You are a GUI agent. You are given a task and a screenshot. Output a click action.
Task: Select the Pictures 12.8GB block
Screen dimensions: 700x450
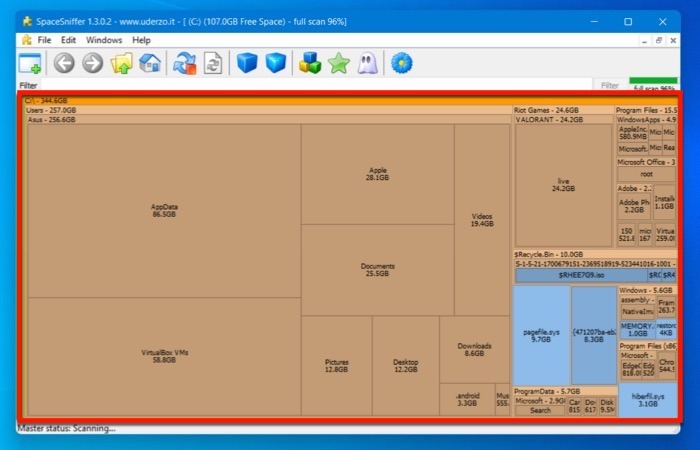point(337,366)
